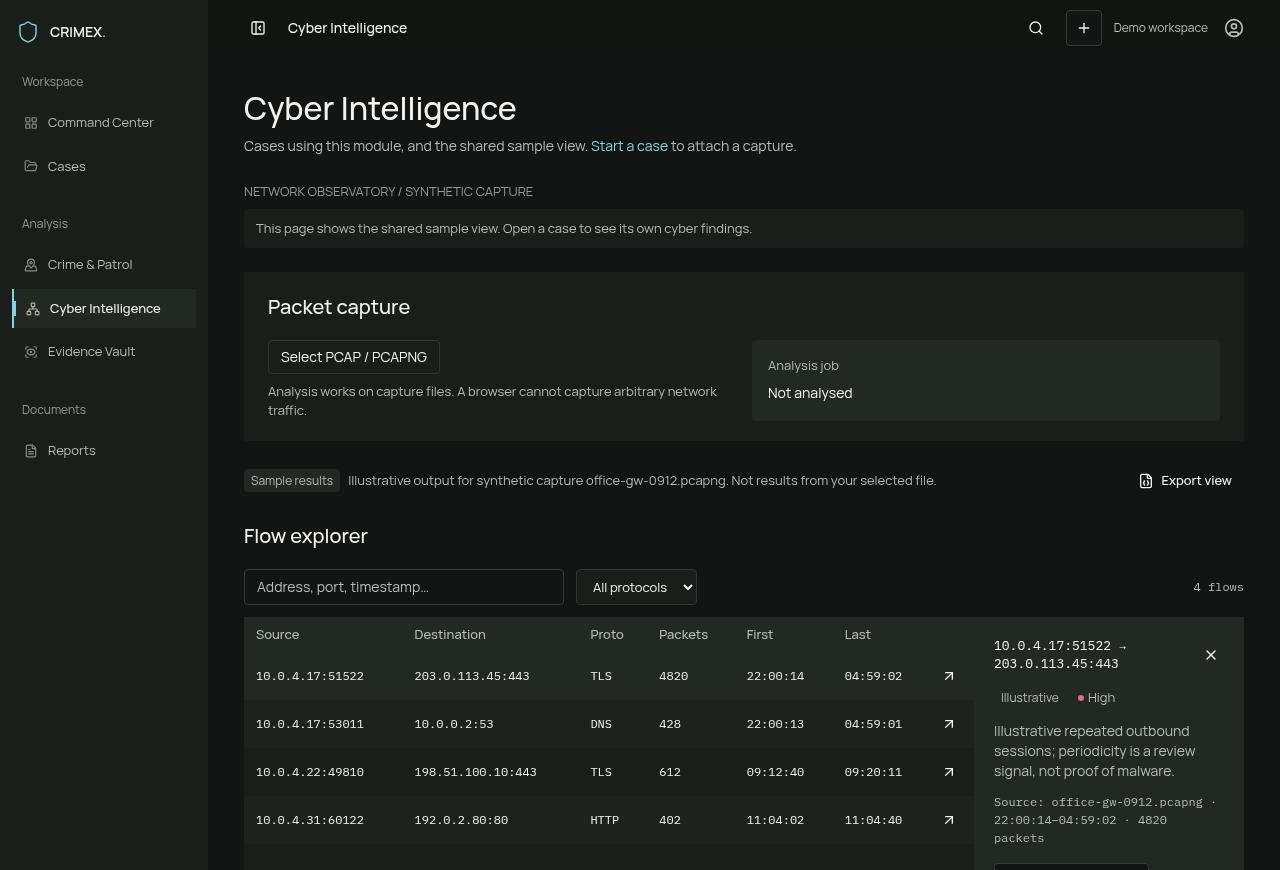Image resolution: width=1280 pixels, height=870 pixels.
Task: Click destination 192.0.2.80:80 cell
Action: pos(461,820)
